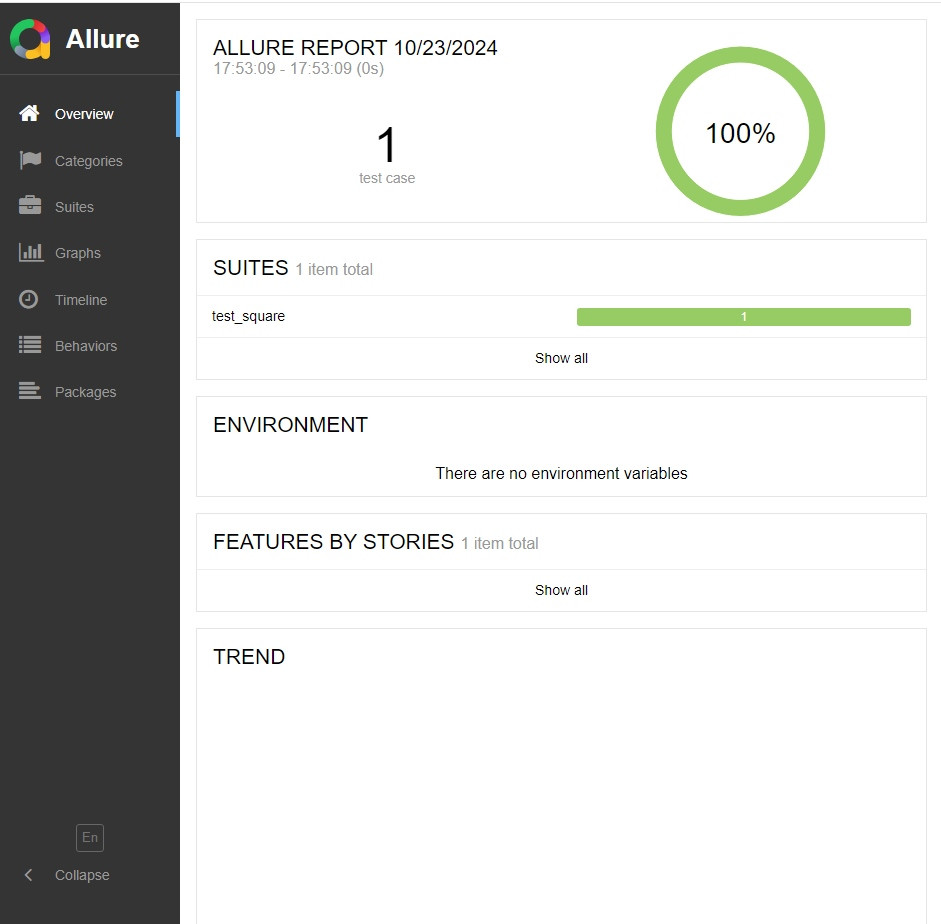Open the test_square suite row
Screen dimensions: 941x924
(x=561, y=316)
